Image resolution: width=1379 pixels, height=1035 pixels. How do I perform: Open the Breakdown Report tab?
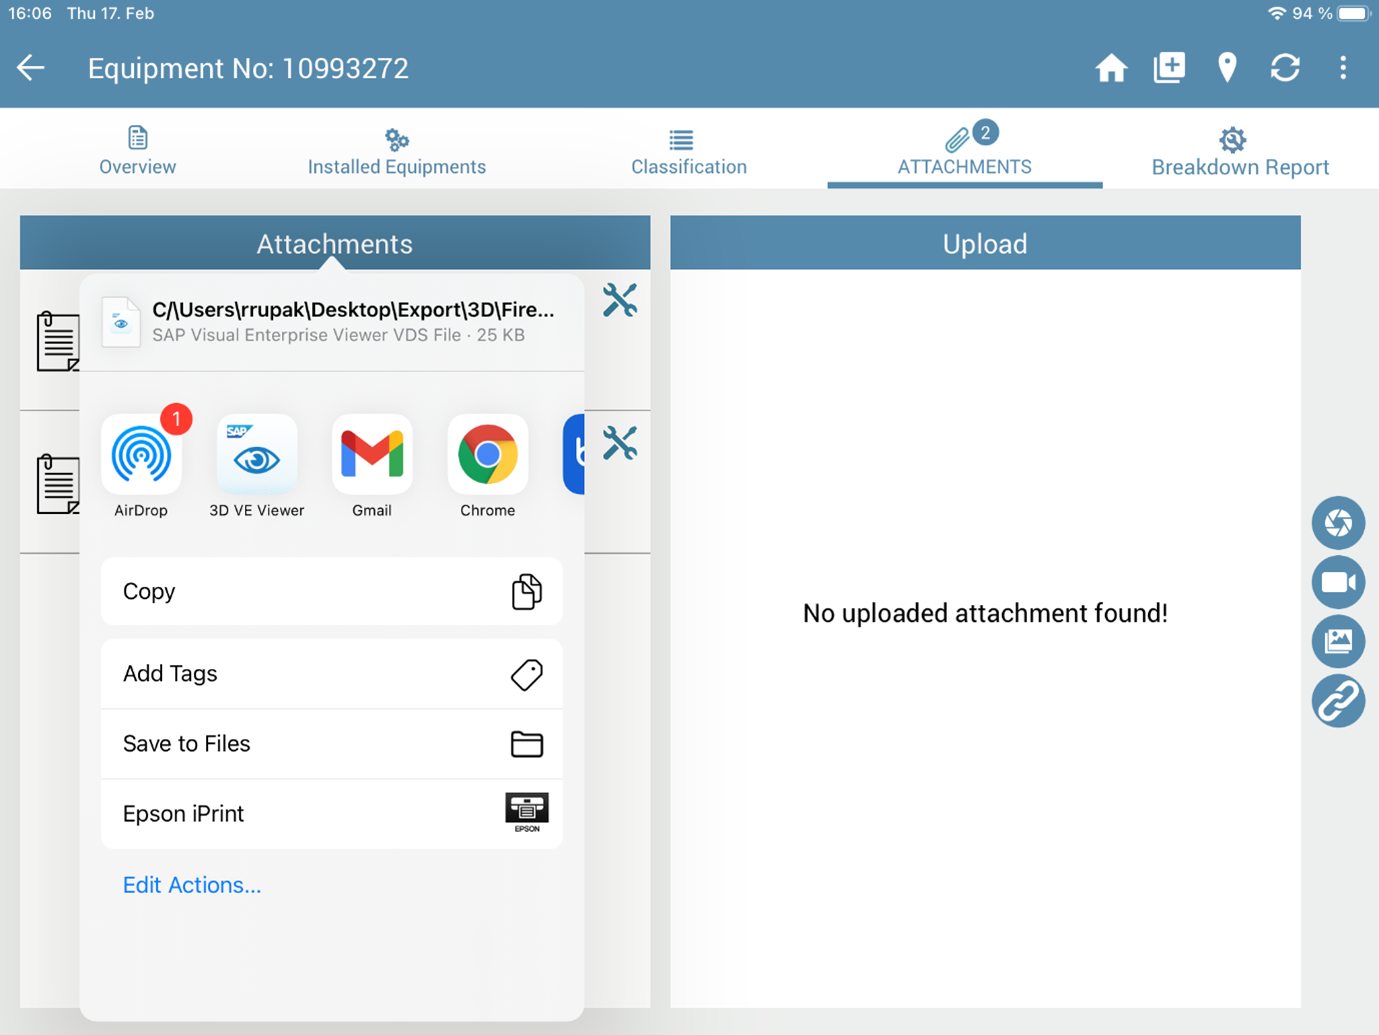(1239, 151)
